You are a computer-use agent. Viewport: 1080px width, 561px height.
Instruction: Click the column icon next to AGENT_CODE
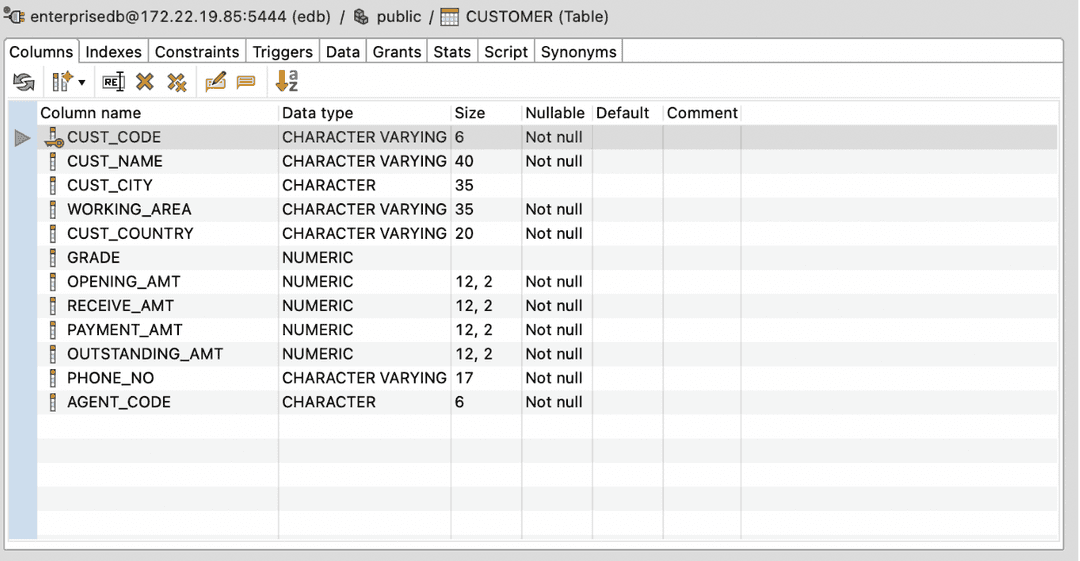point(53,402)
